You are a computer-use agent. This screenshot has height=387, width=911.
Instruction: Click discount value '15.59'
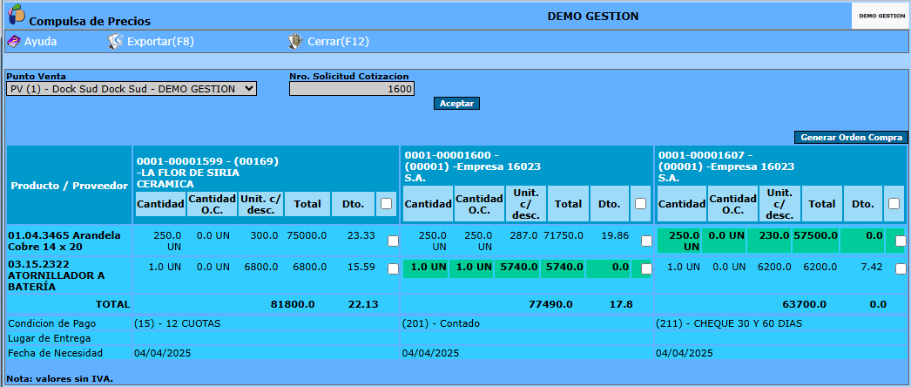click(x=360, y=267)
